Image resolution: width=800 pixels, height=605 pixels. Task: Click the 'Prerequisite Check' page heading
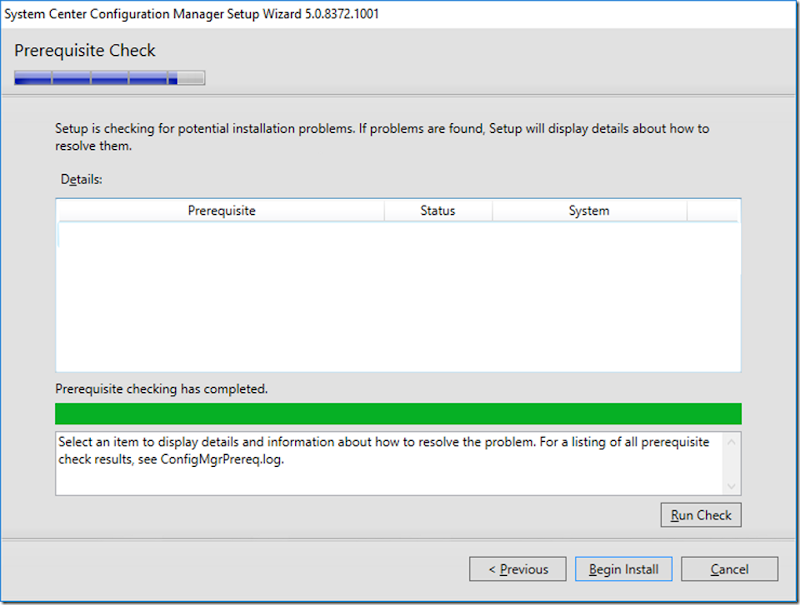pos(85,51)
